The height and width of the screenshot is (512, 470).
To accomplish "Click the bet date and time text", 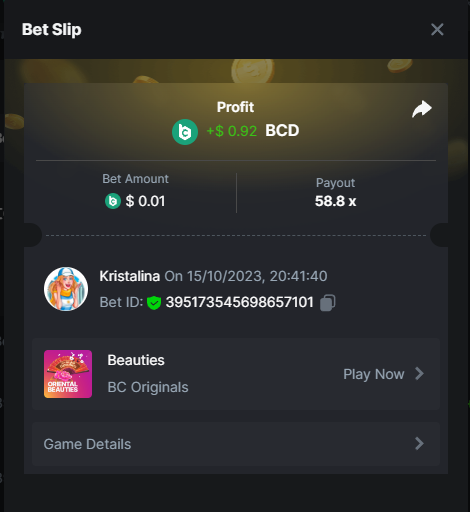I will (x=246, y=276).
